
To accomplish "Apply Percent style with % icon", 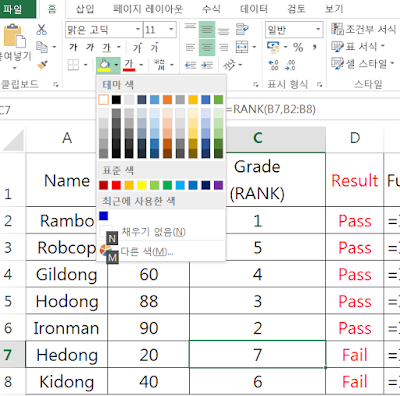I will tap(298, 47).
